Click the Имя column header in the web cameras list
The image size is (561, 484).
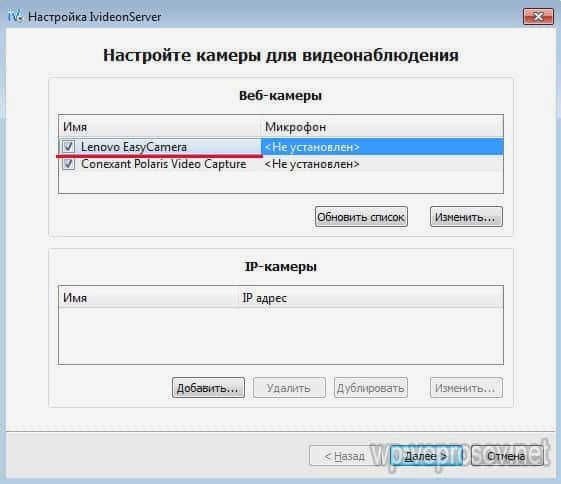click(x=160, y=127)
